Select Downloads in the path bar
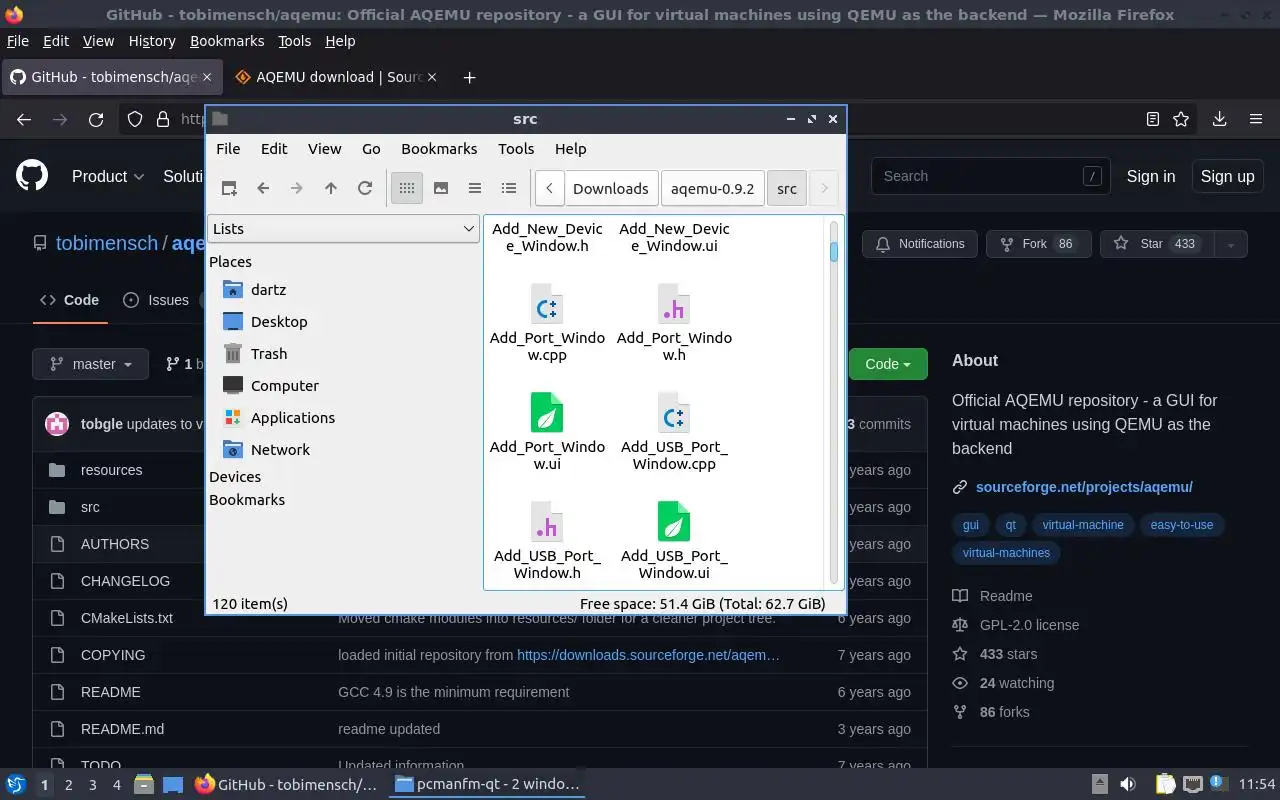Screen dimensions: 1280x800 (610, 188)
